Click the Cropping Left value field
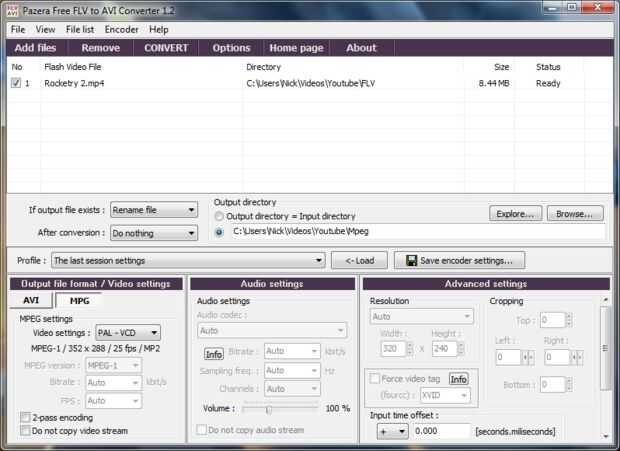Image resolution: width=620 pixels, height=451 pixels. click(x=508, y=357)
